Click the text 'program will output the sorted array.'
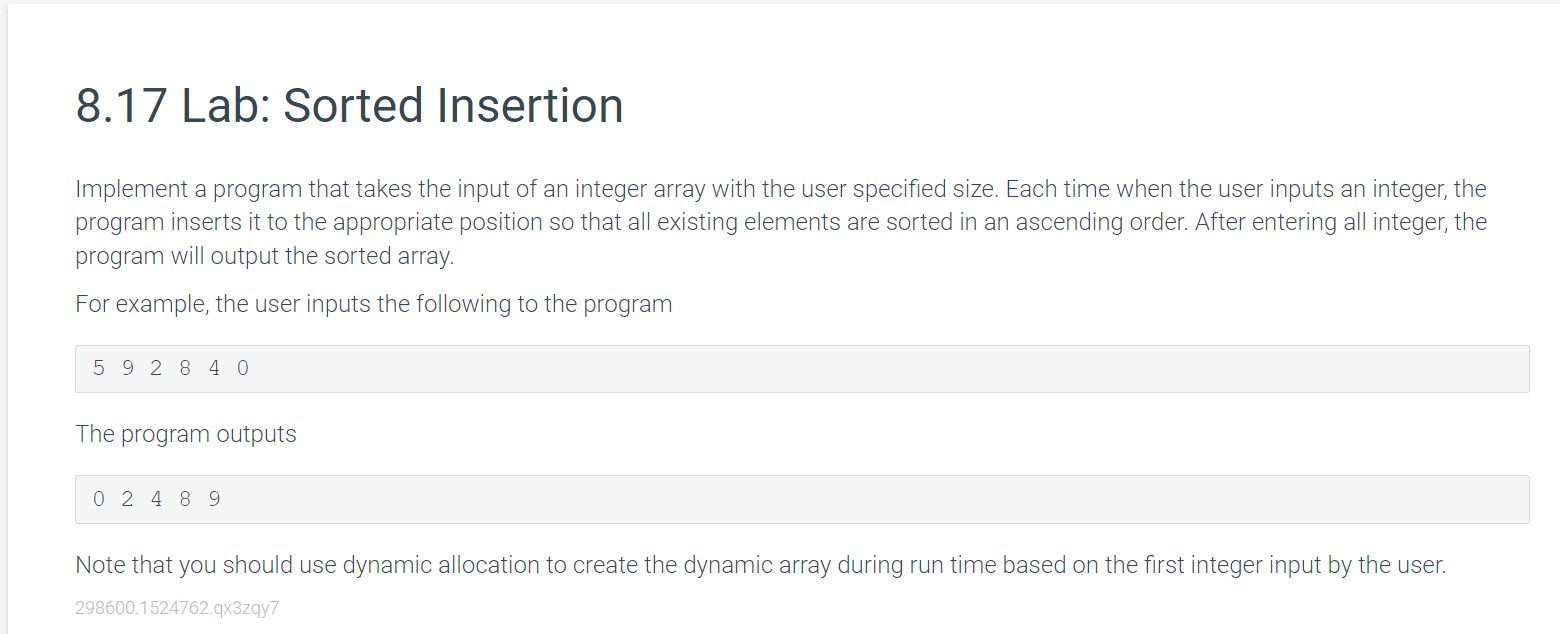 coord(265,255)
